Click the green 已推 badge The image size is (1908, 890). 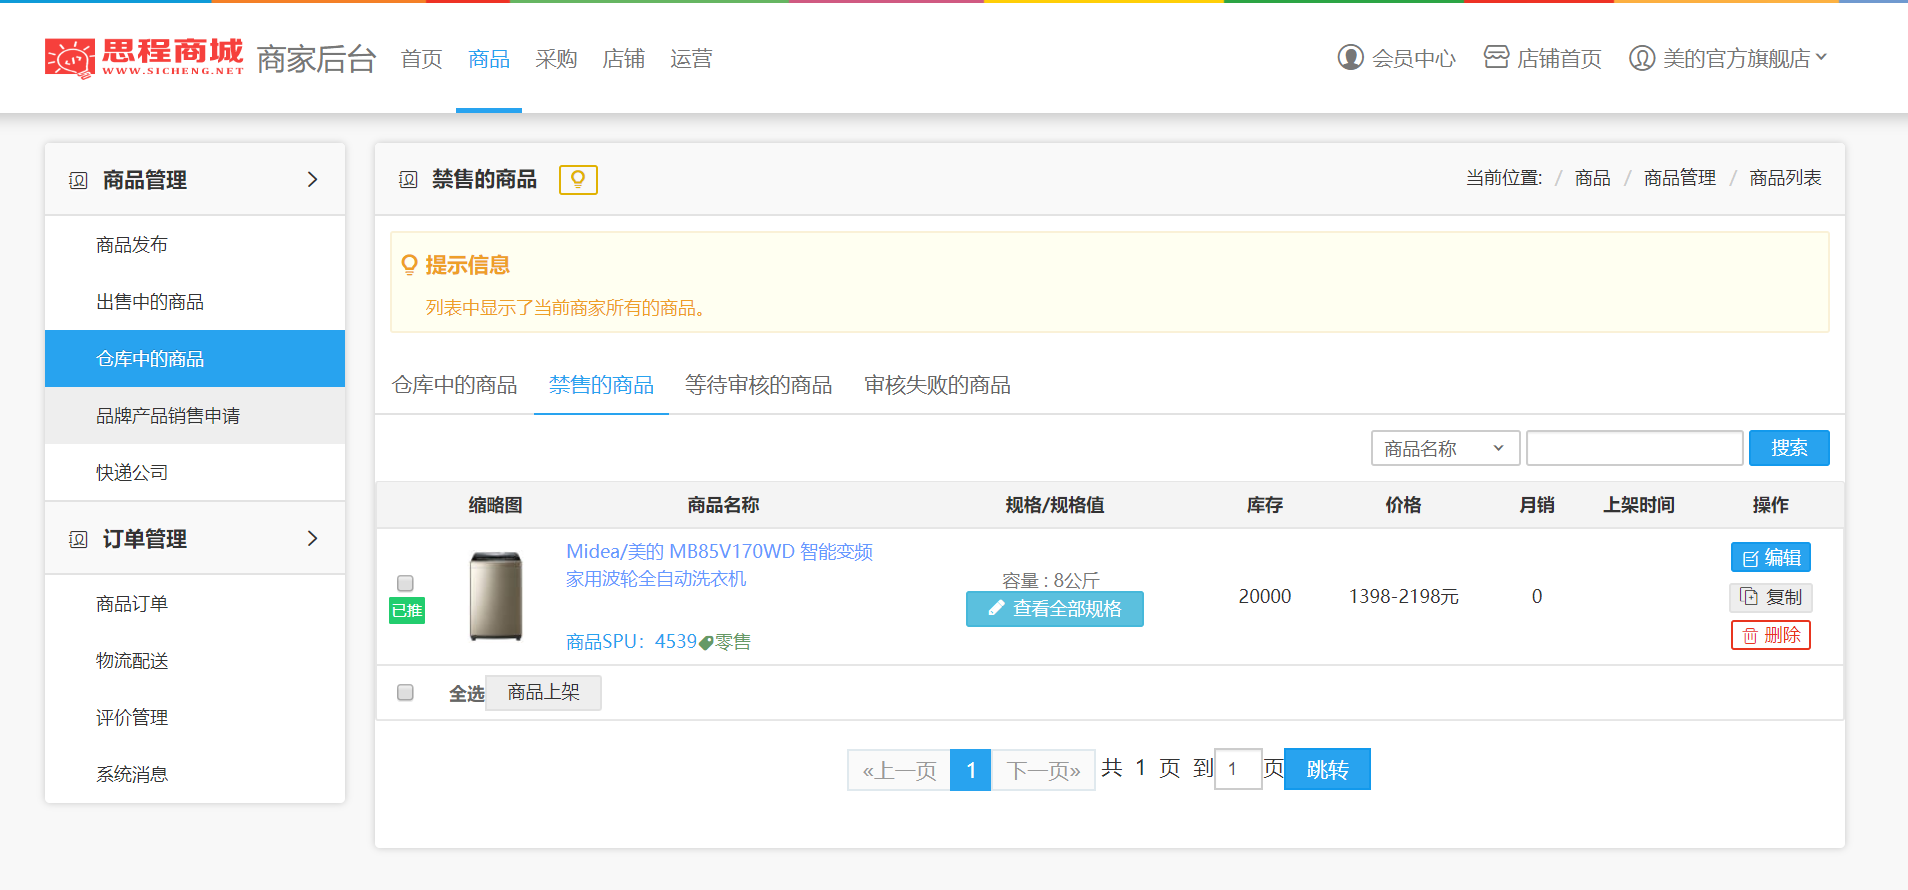[x=407, y=611]
